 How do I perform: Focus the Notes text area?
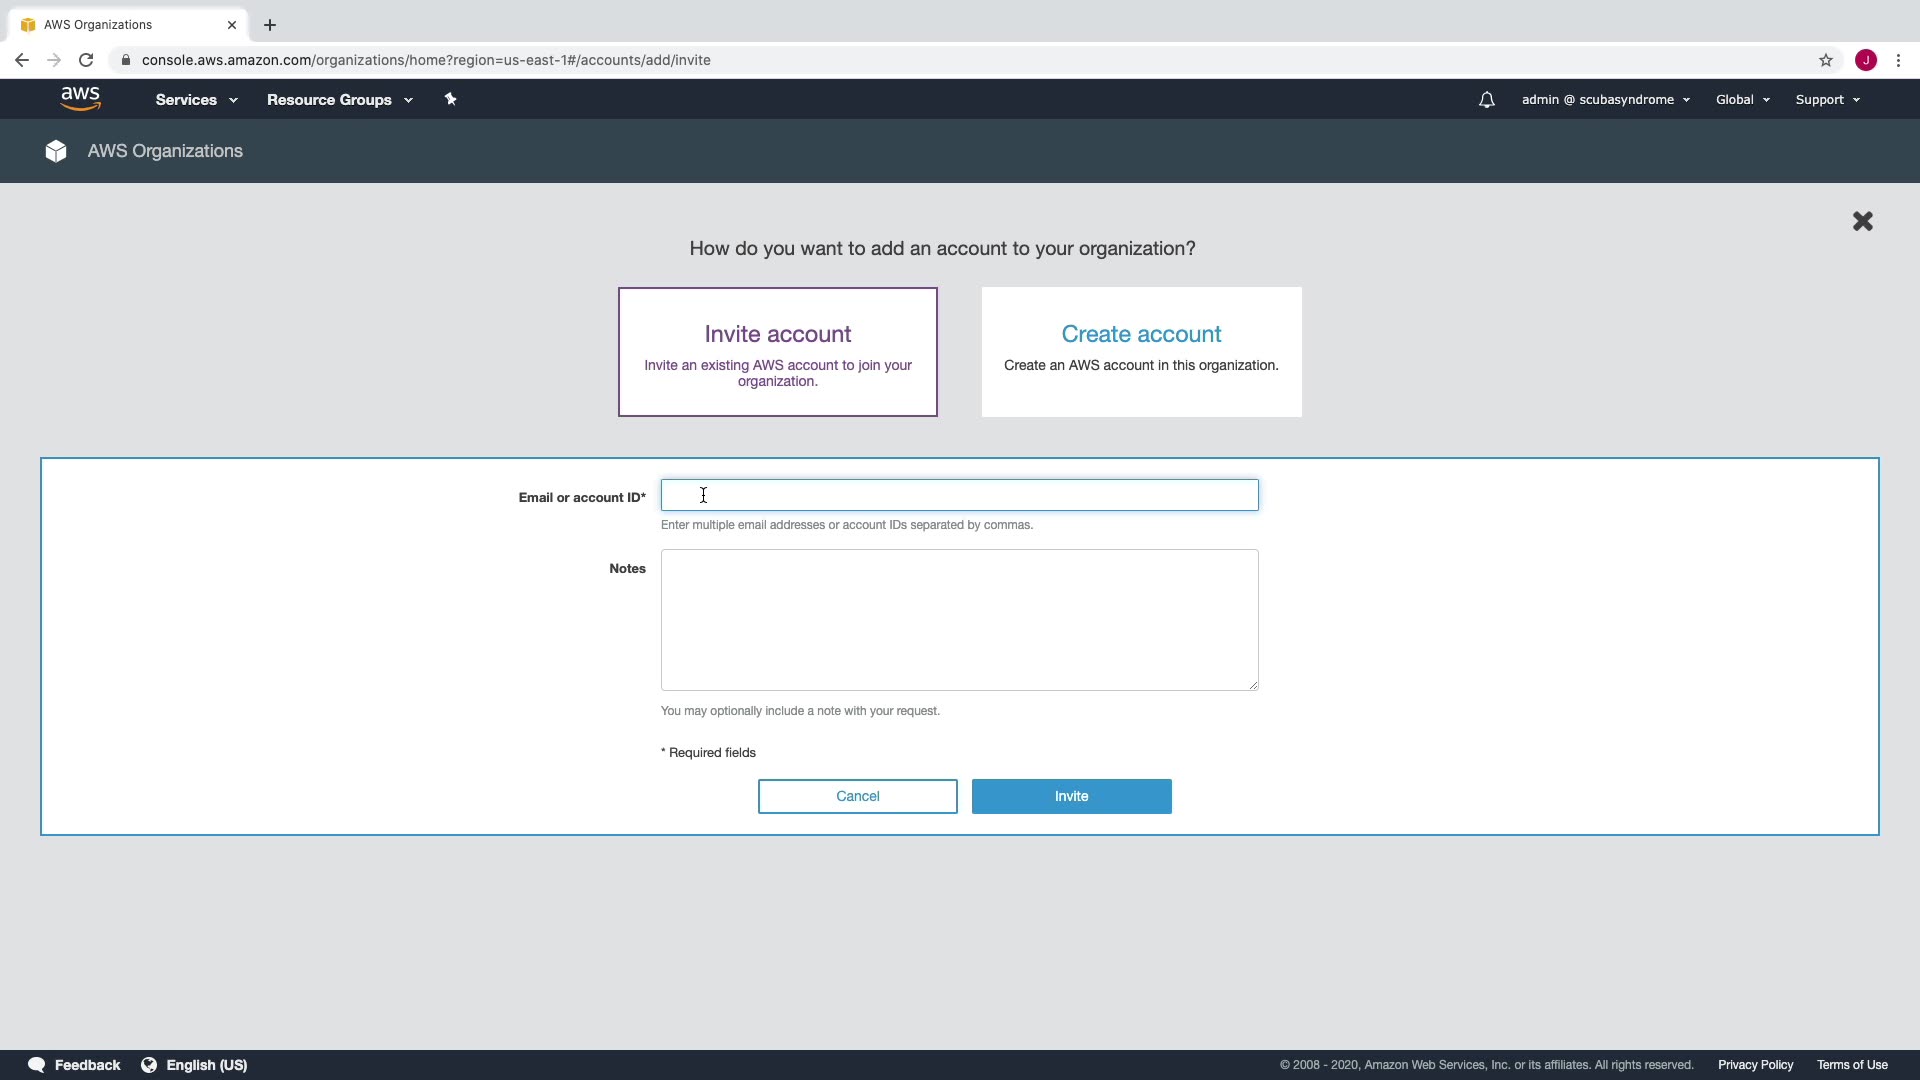[x=959, y=619]
